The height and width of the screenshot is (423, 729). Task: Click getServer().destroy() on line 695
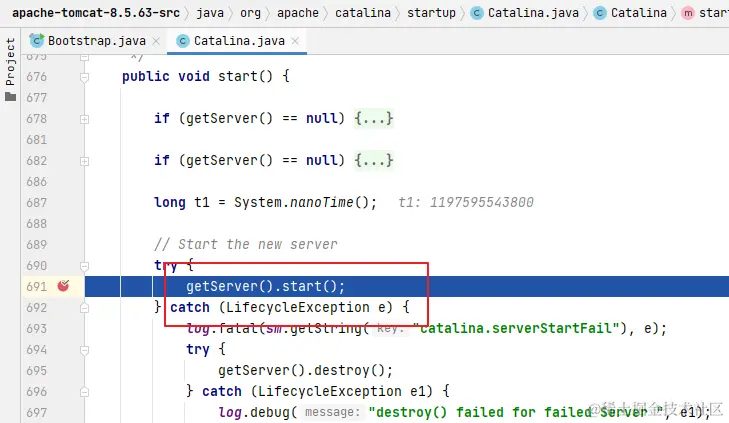305,370
